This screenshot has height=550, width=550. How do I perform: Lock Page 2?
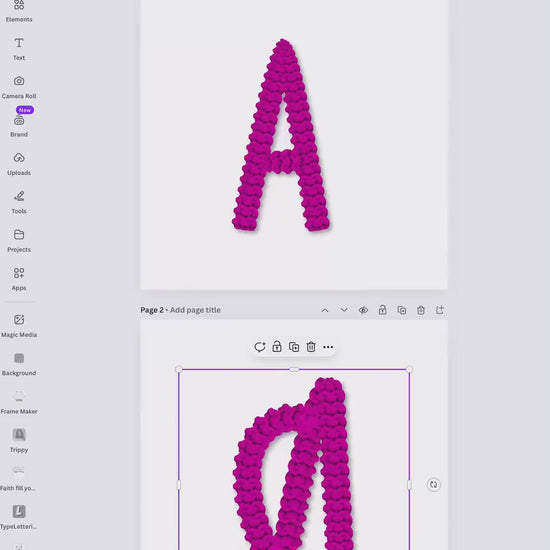click(x=382, y=310)
